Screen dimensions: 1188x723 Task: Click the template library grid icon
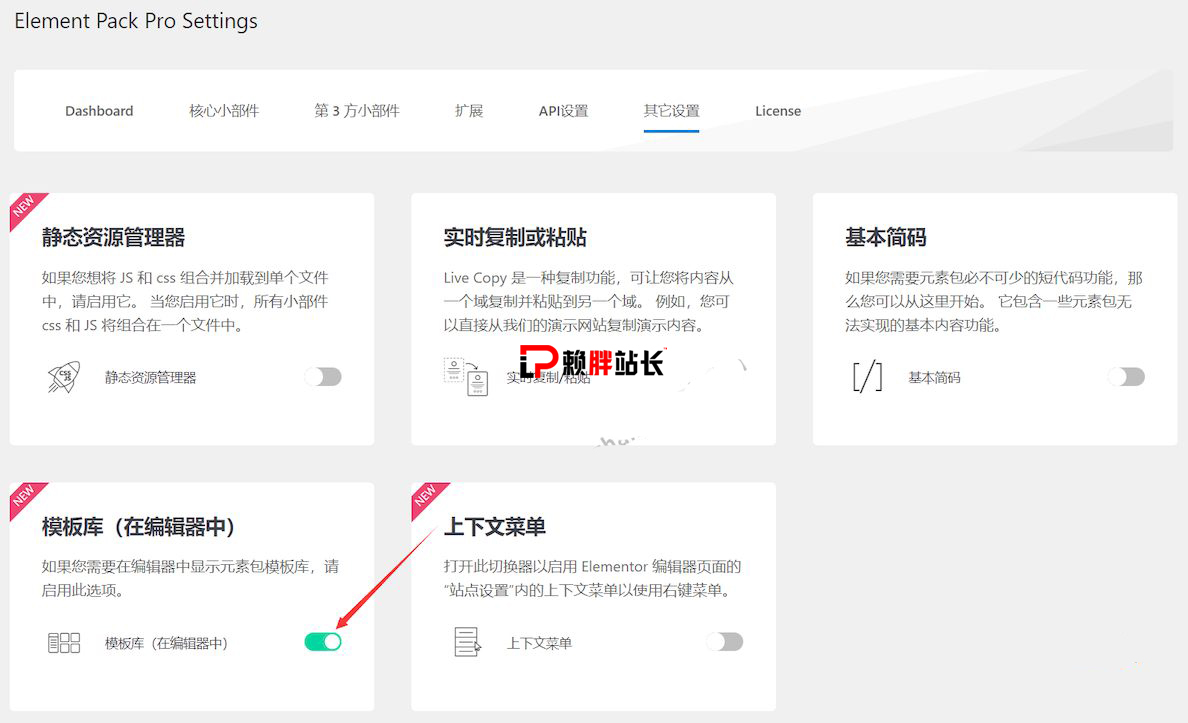coord(64,643)
